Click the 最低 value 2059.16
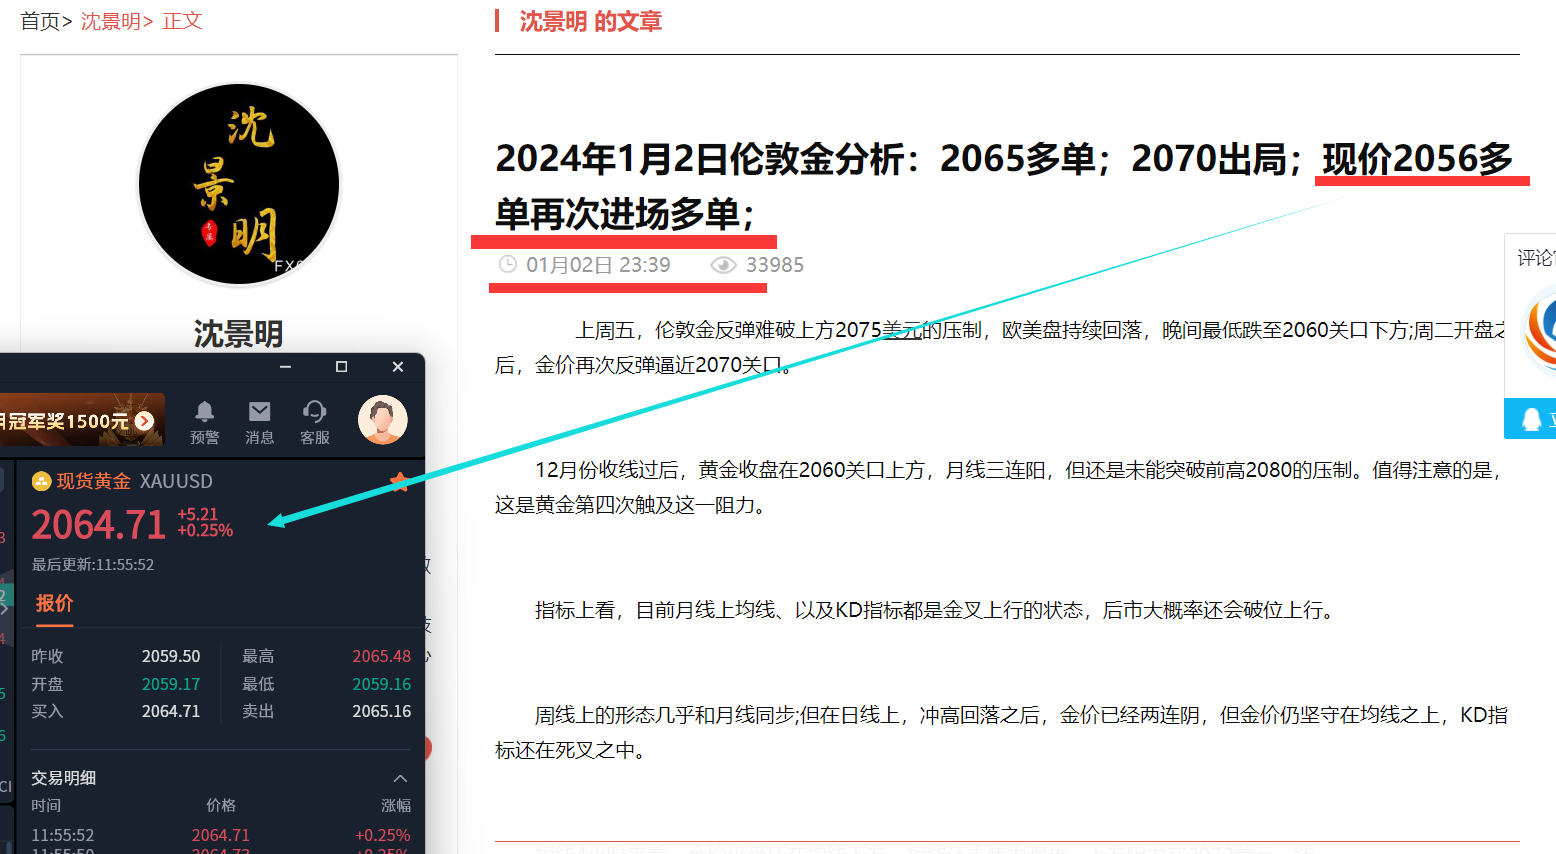The image size is (1556, 854). [x=382, y=684]
